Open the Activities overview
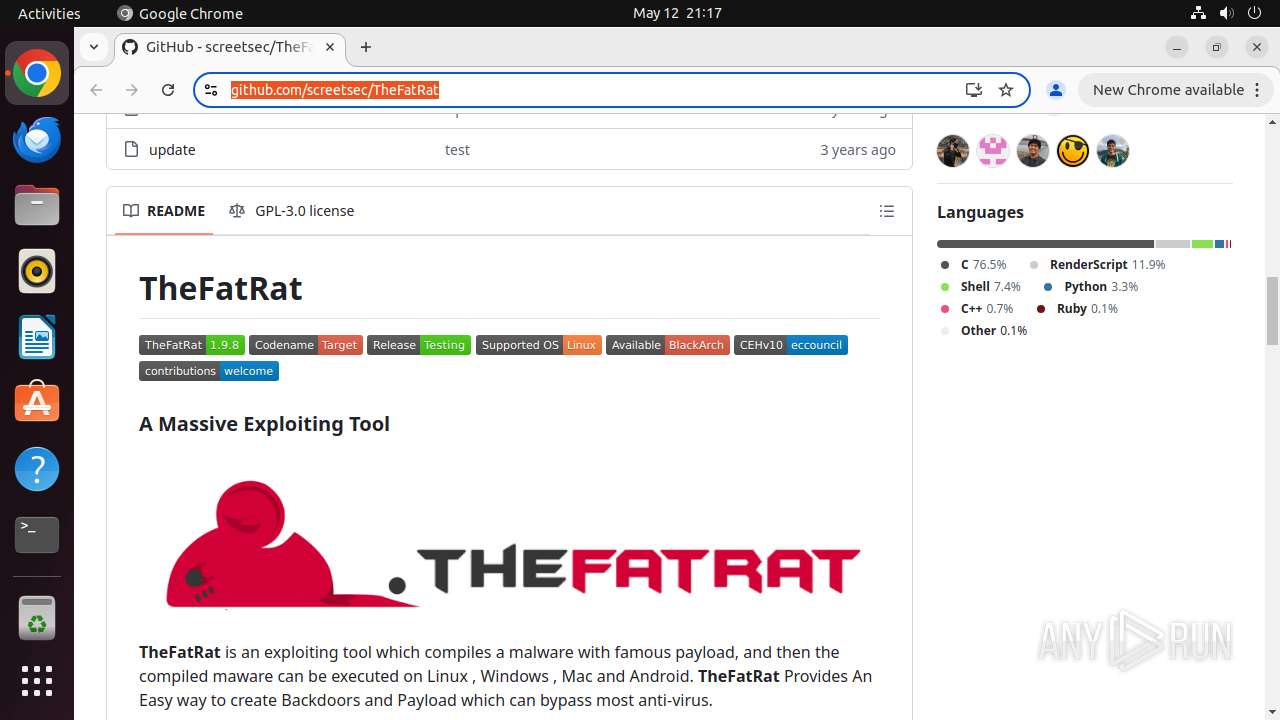The image size is (1280, 720). [49, 13]
